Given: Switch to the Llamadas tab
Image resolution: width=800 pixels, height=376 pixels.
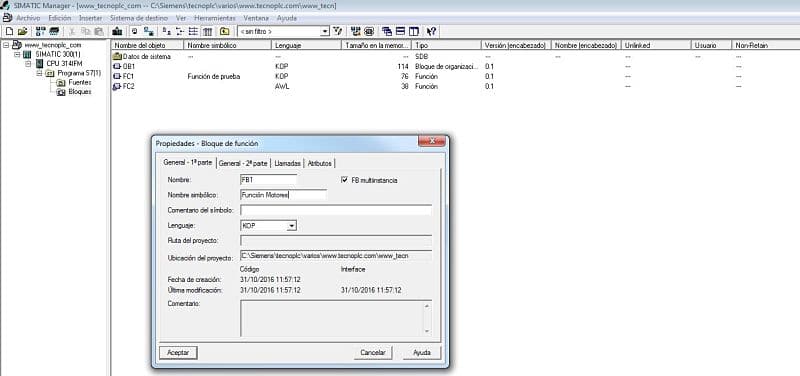Looking at the screenshot, I should pyautogui.click(x=287, y=163).
